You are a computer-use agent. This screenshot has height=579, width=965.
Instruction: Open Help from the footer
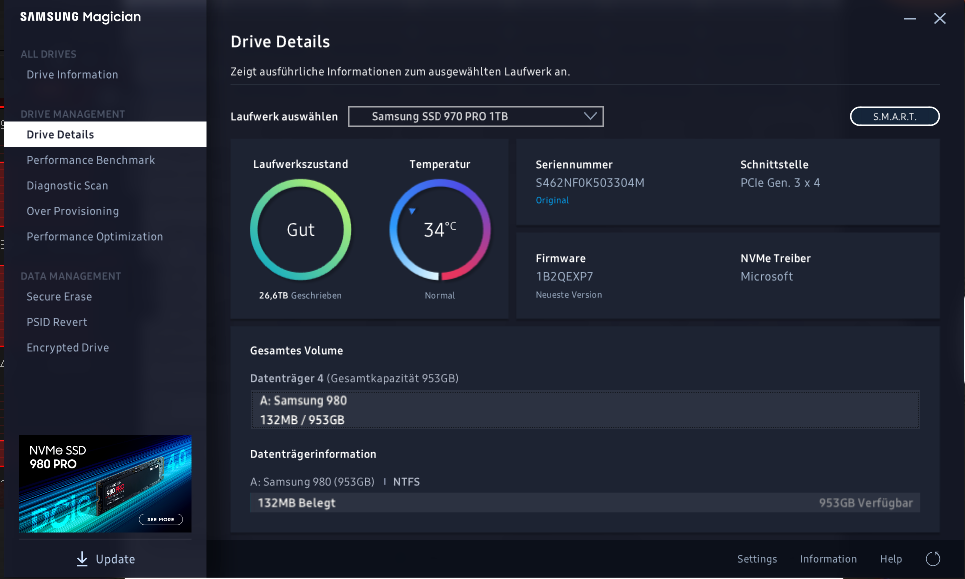click(891, 559)
